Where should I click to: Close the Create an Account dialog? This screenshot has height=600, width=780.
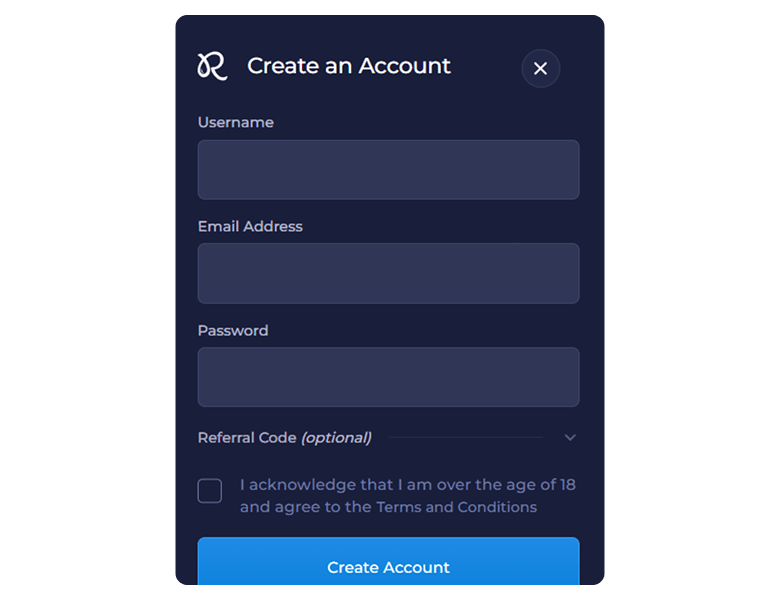point(540,68)
